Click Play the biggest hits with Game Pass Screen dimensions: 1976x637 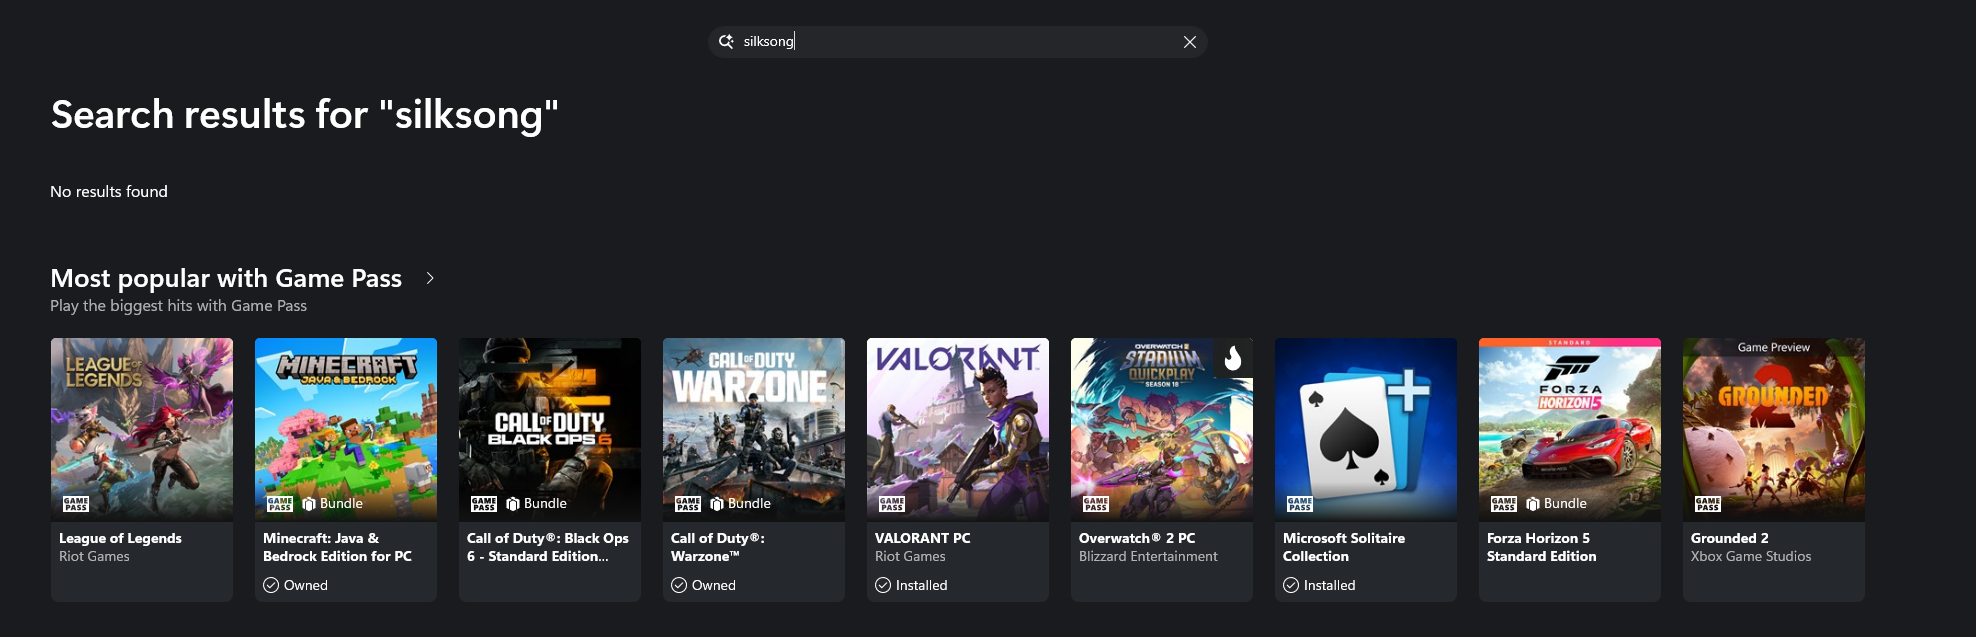[x=178, y=306]
